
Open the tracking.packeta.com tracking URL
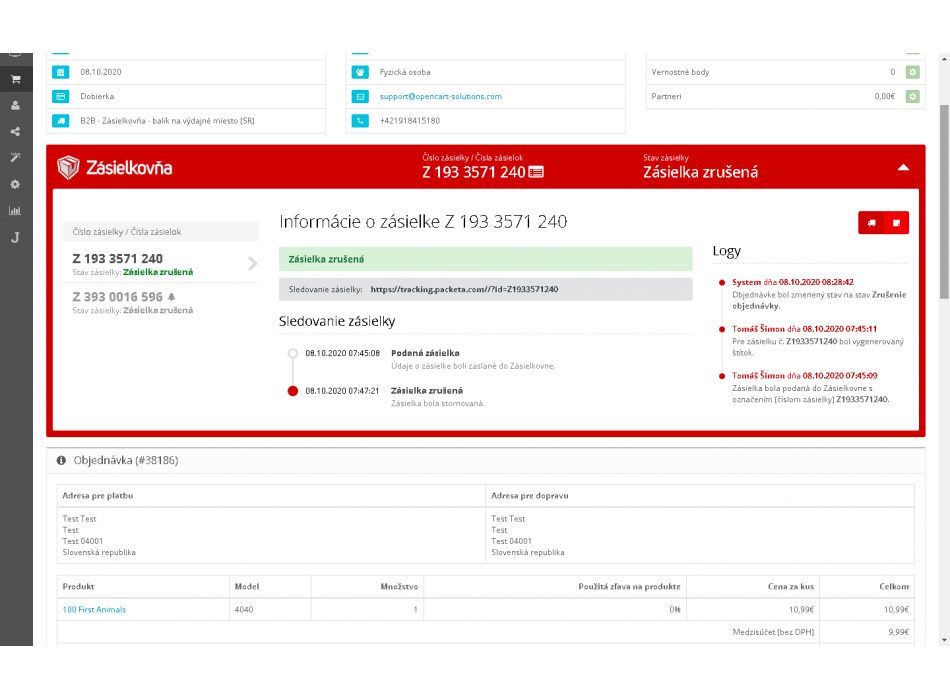pyautogui.click(x=464, y=290)
